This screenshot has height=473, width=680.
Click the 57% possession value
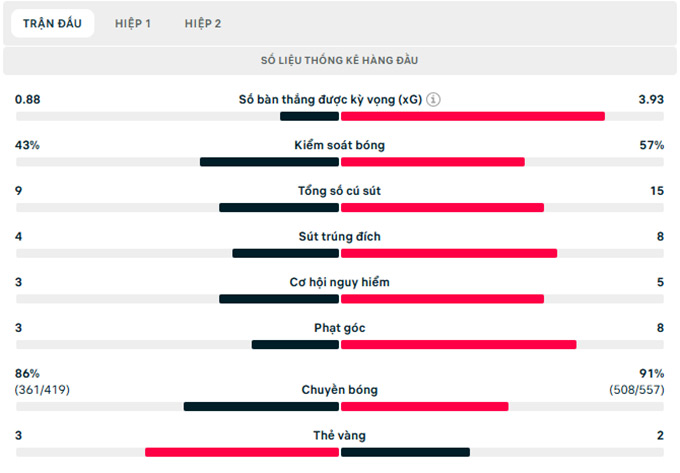(x=651, y=145)
